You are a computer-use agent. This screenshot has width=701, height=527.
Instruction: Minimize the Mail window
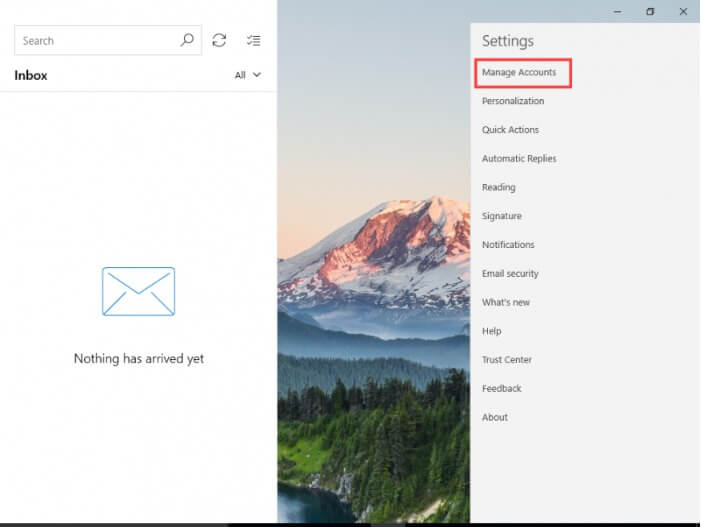(617, 12)
